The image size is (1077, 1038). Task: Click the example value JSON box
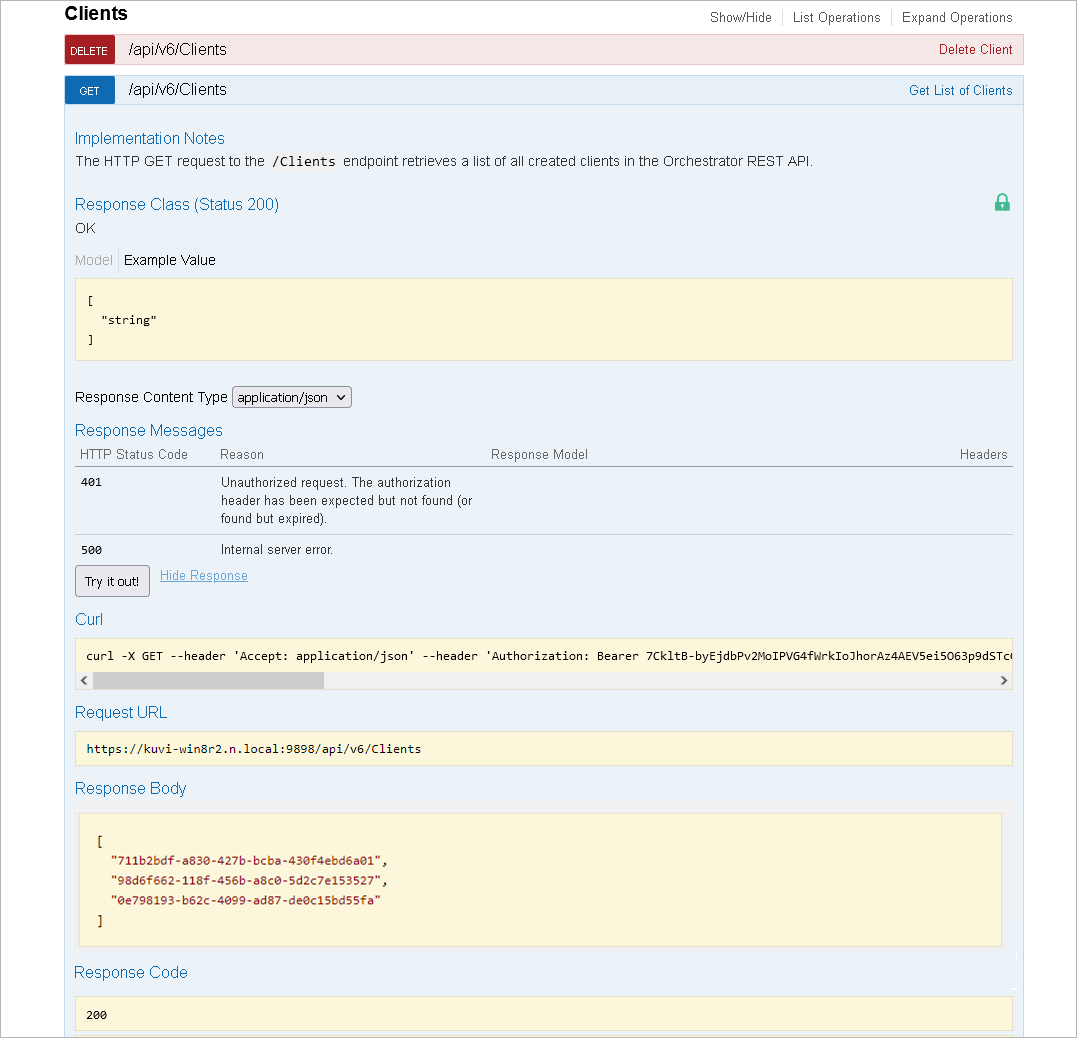pyautogui.click(x=543, y=319)
